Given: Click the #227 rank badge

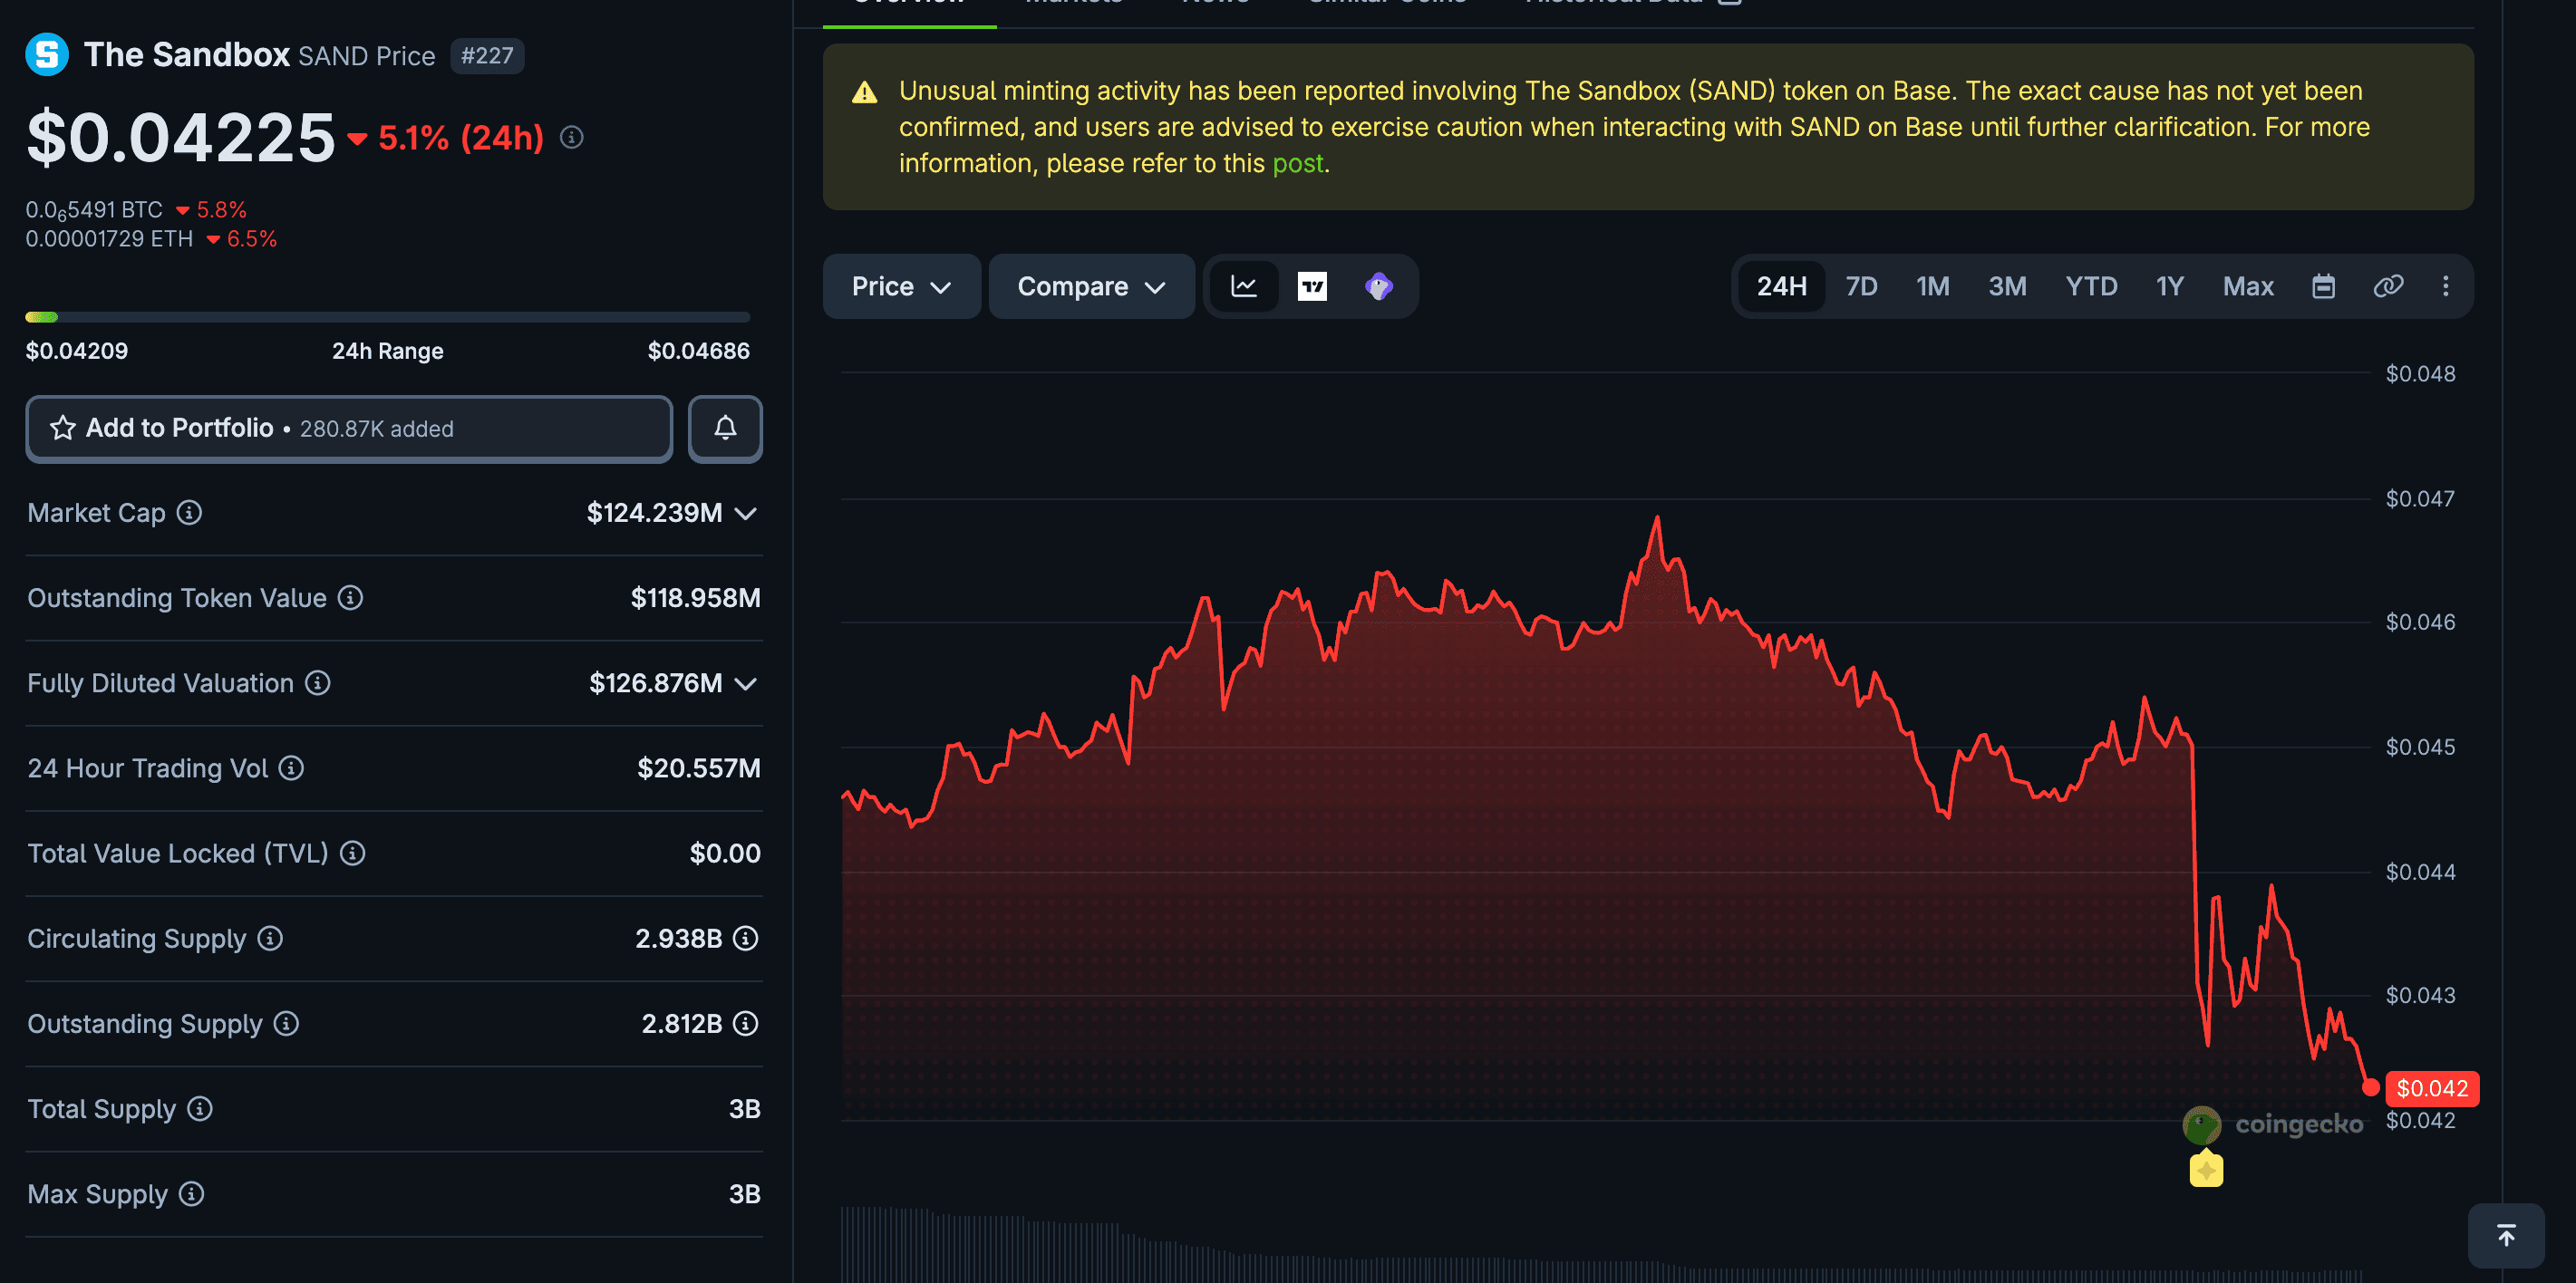Looking at the screenshot, I should [487, 55].
